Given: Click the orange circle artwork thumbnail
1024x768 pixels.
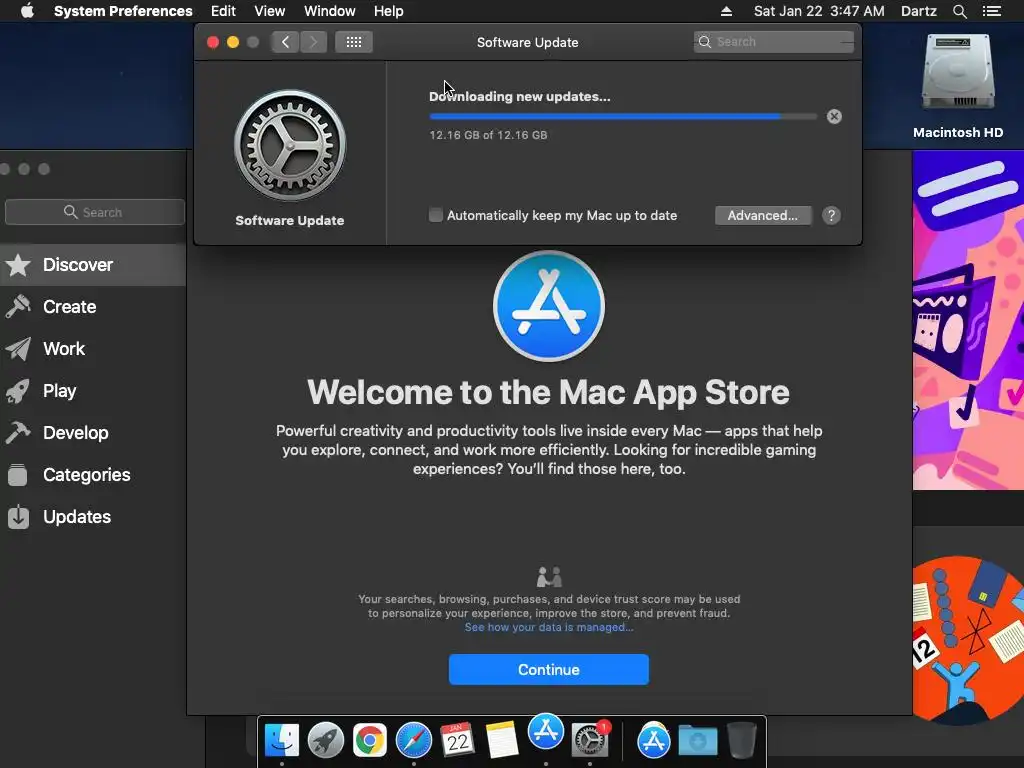Looking at the screenshot, I should click(968, 640).
